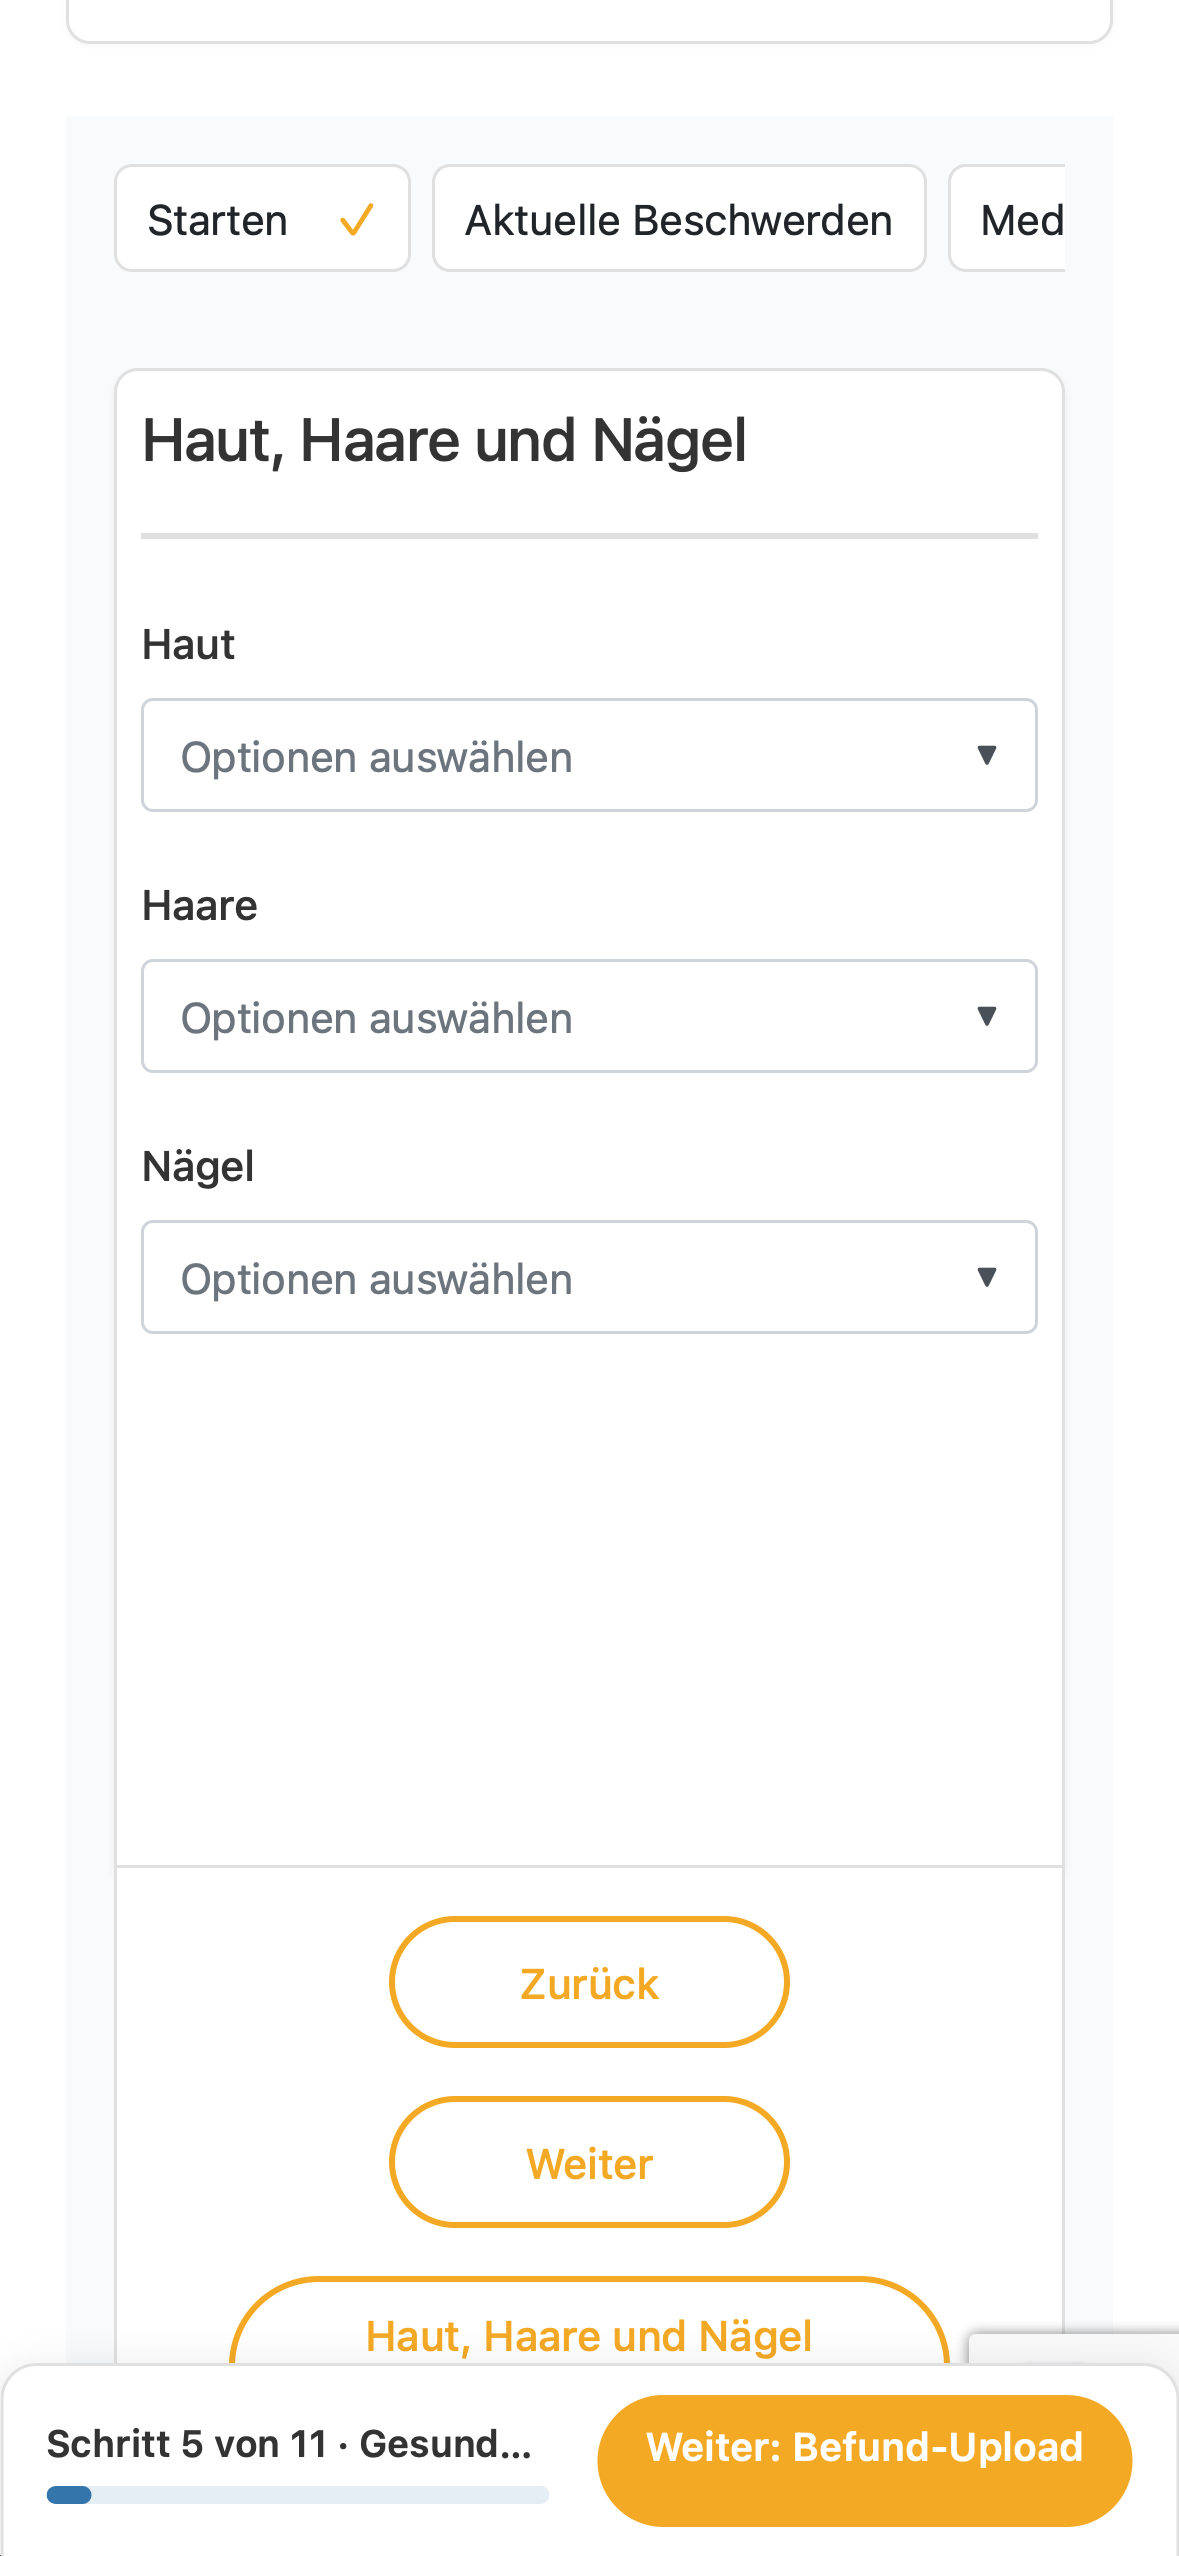Screen dimensions: 1179x2556
Task: Click the Nägel field label
Action: pyautogui.click(x=198, y=1167)
